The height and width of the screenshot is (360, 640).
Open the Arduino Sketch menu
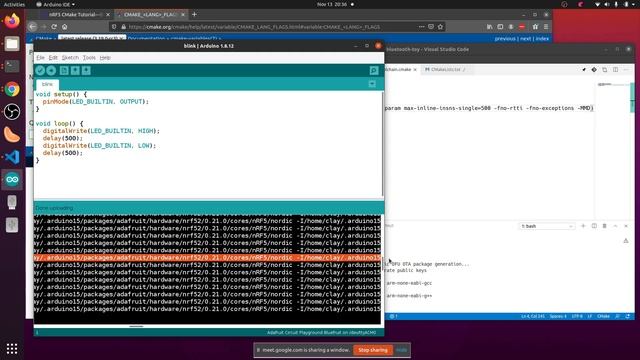[x=70, y=58]
